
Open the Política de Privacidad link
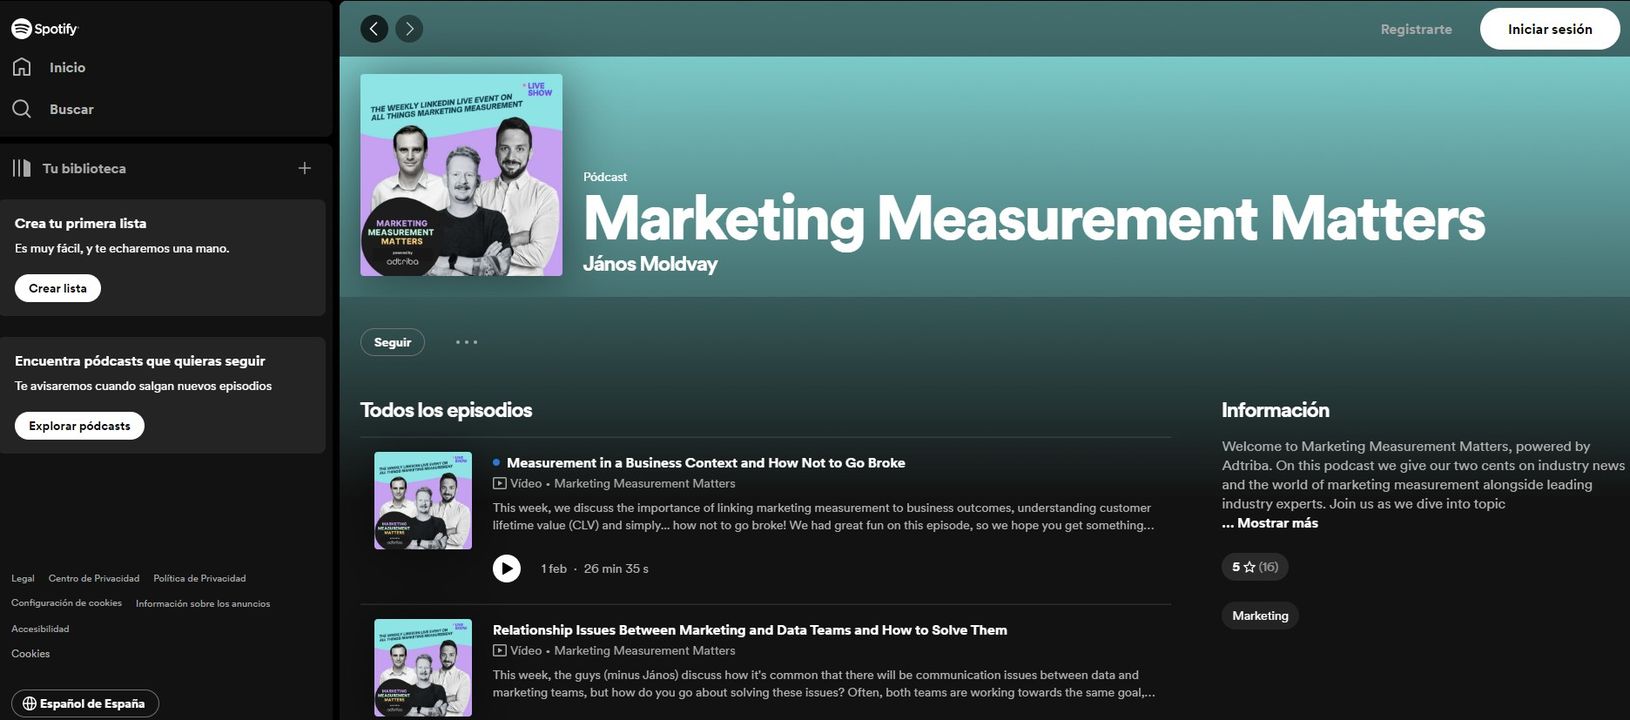(200, 578)
